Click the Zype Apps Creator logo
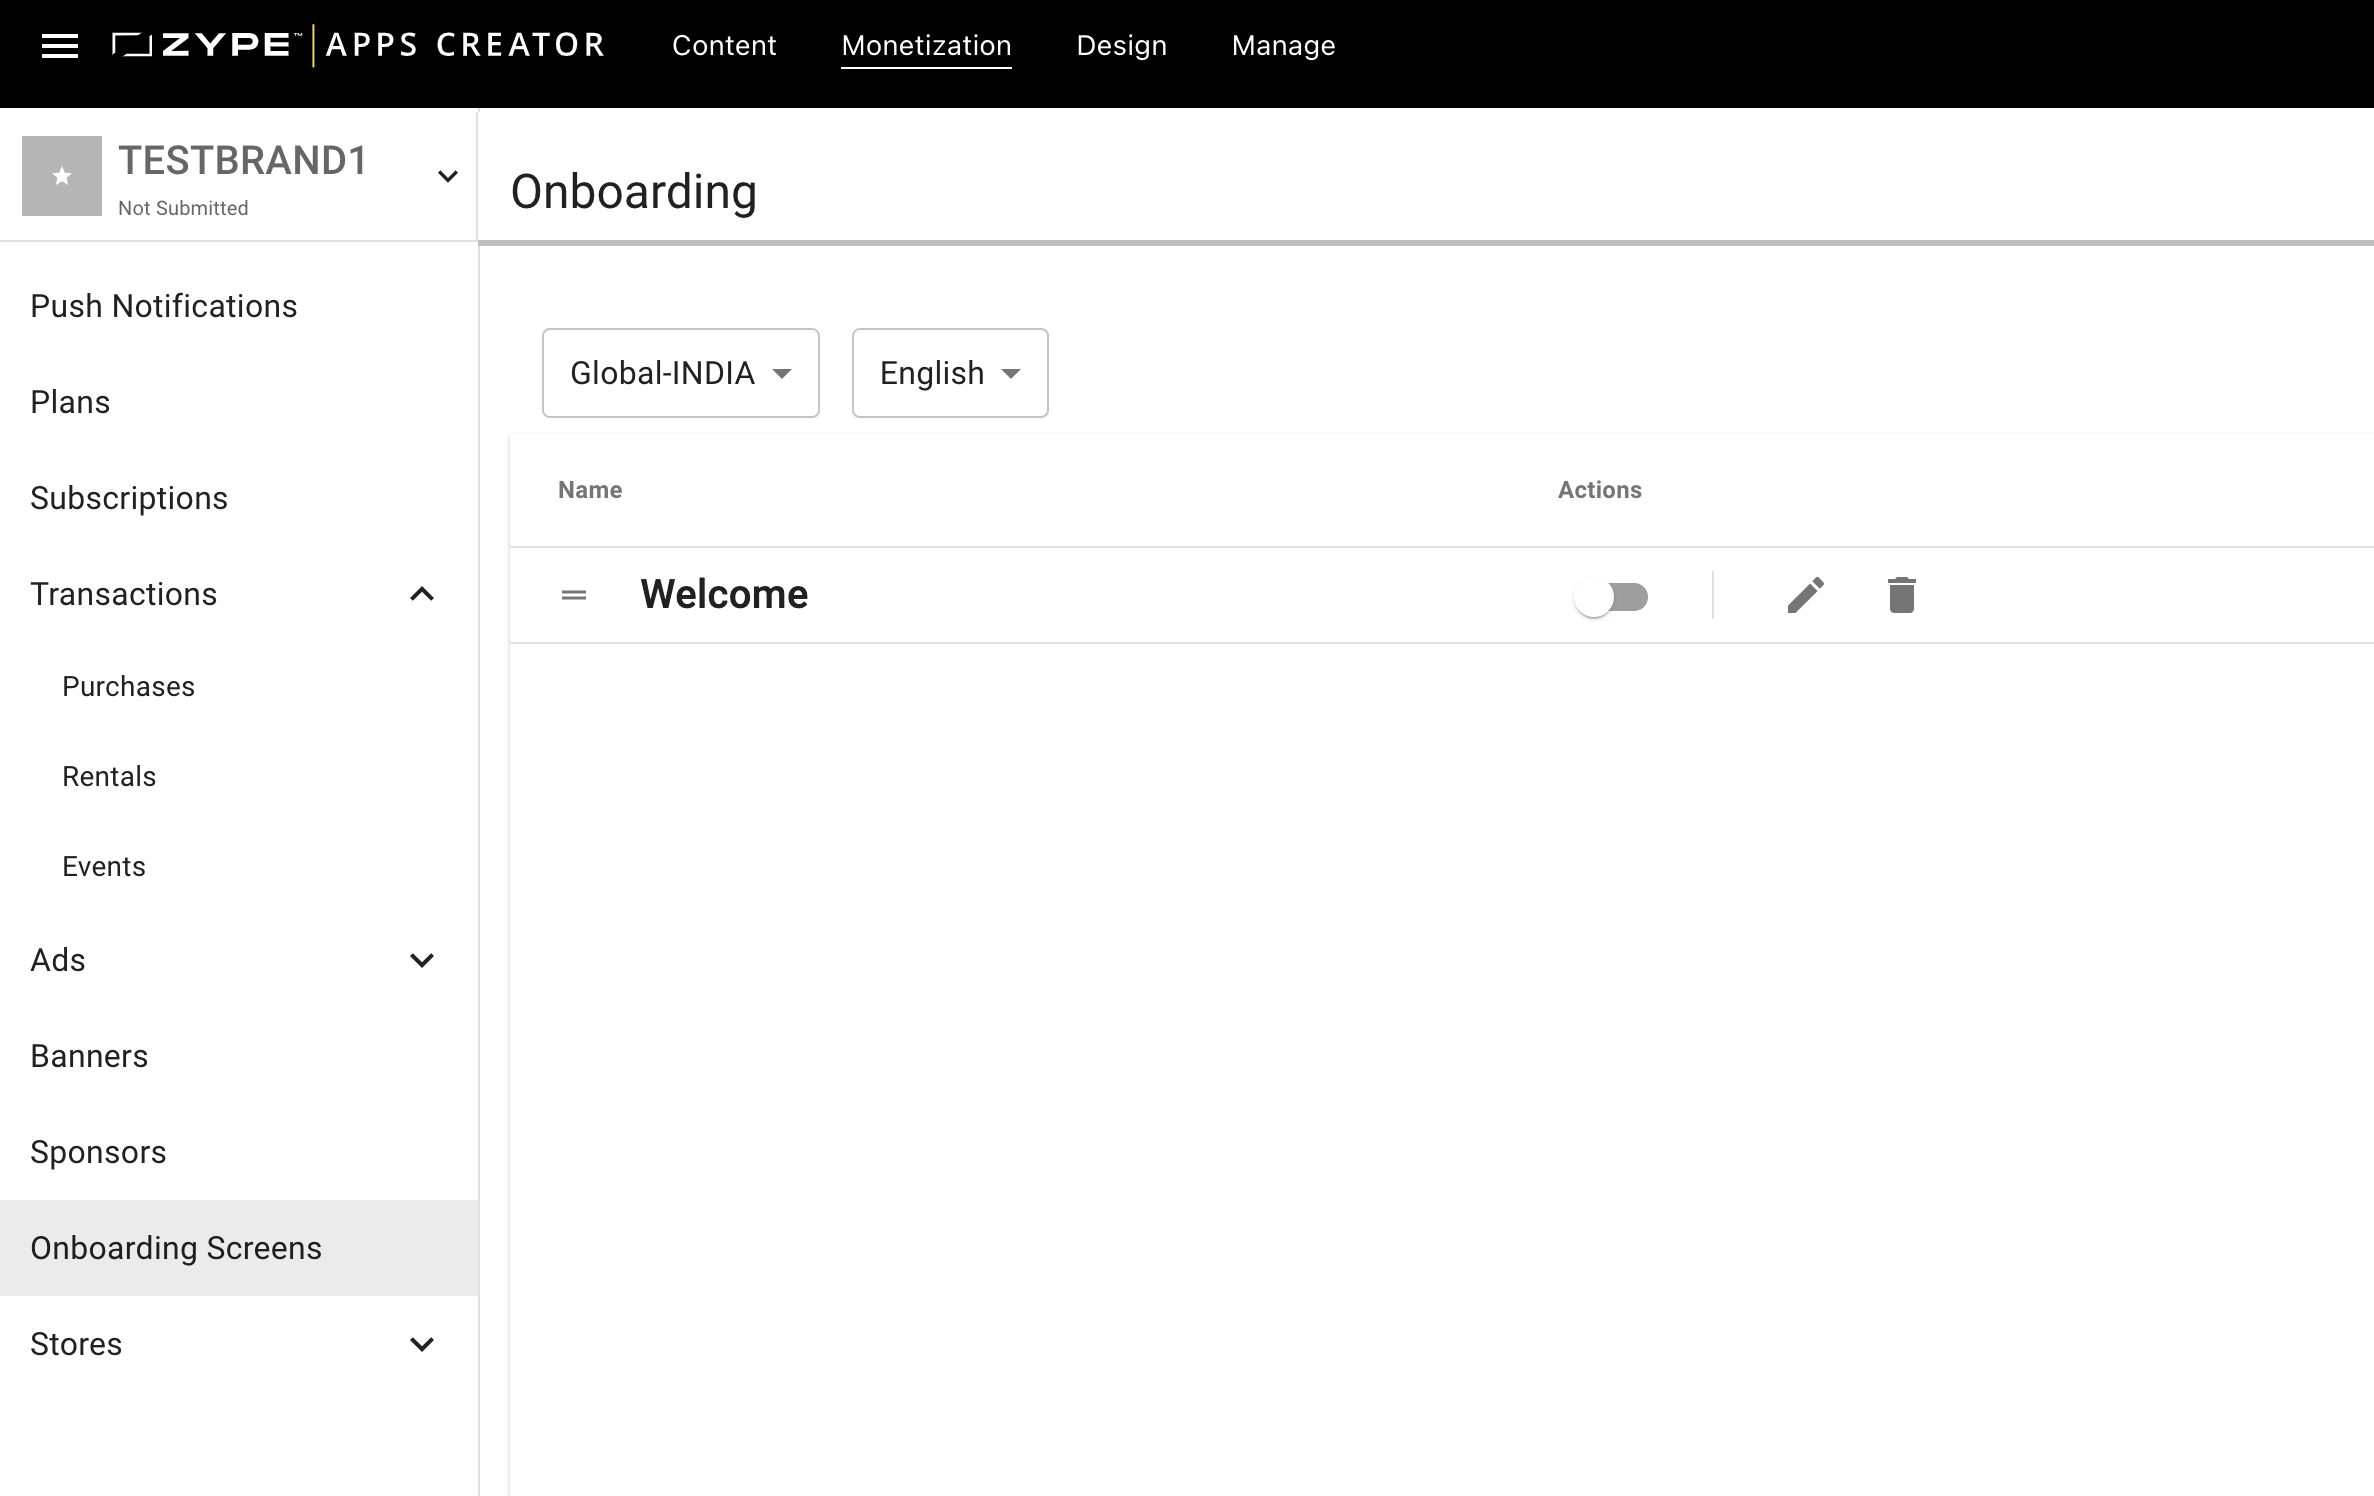2374x1496 pixels. point(358,45)
